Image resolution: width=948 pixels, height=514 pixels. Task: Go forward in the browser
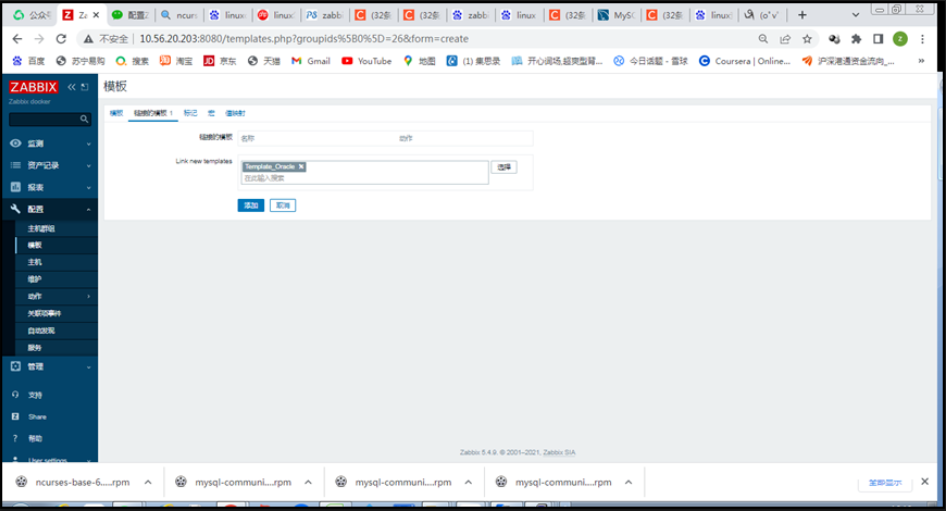39,39
